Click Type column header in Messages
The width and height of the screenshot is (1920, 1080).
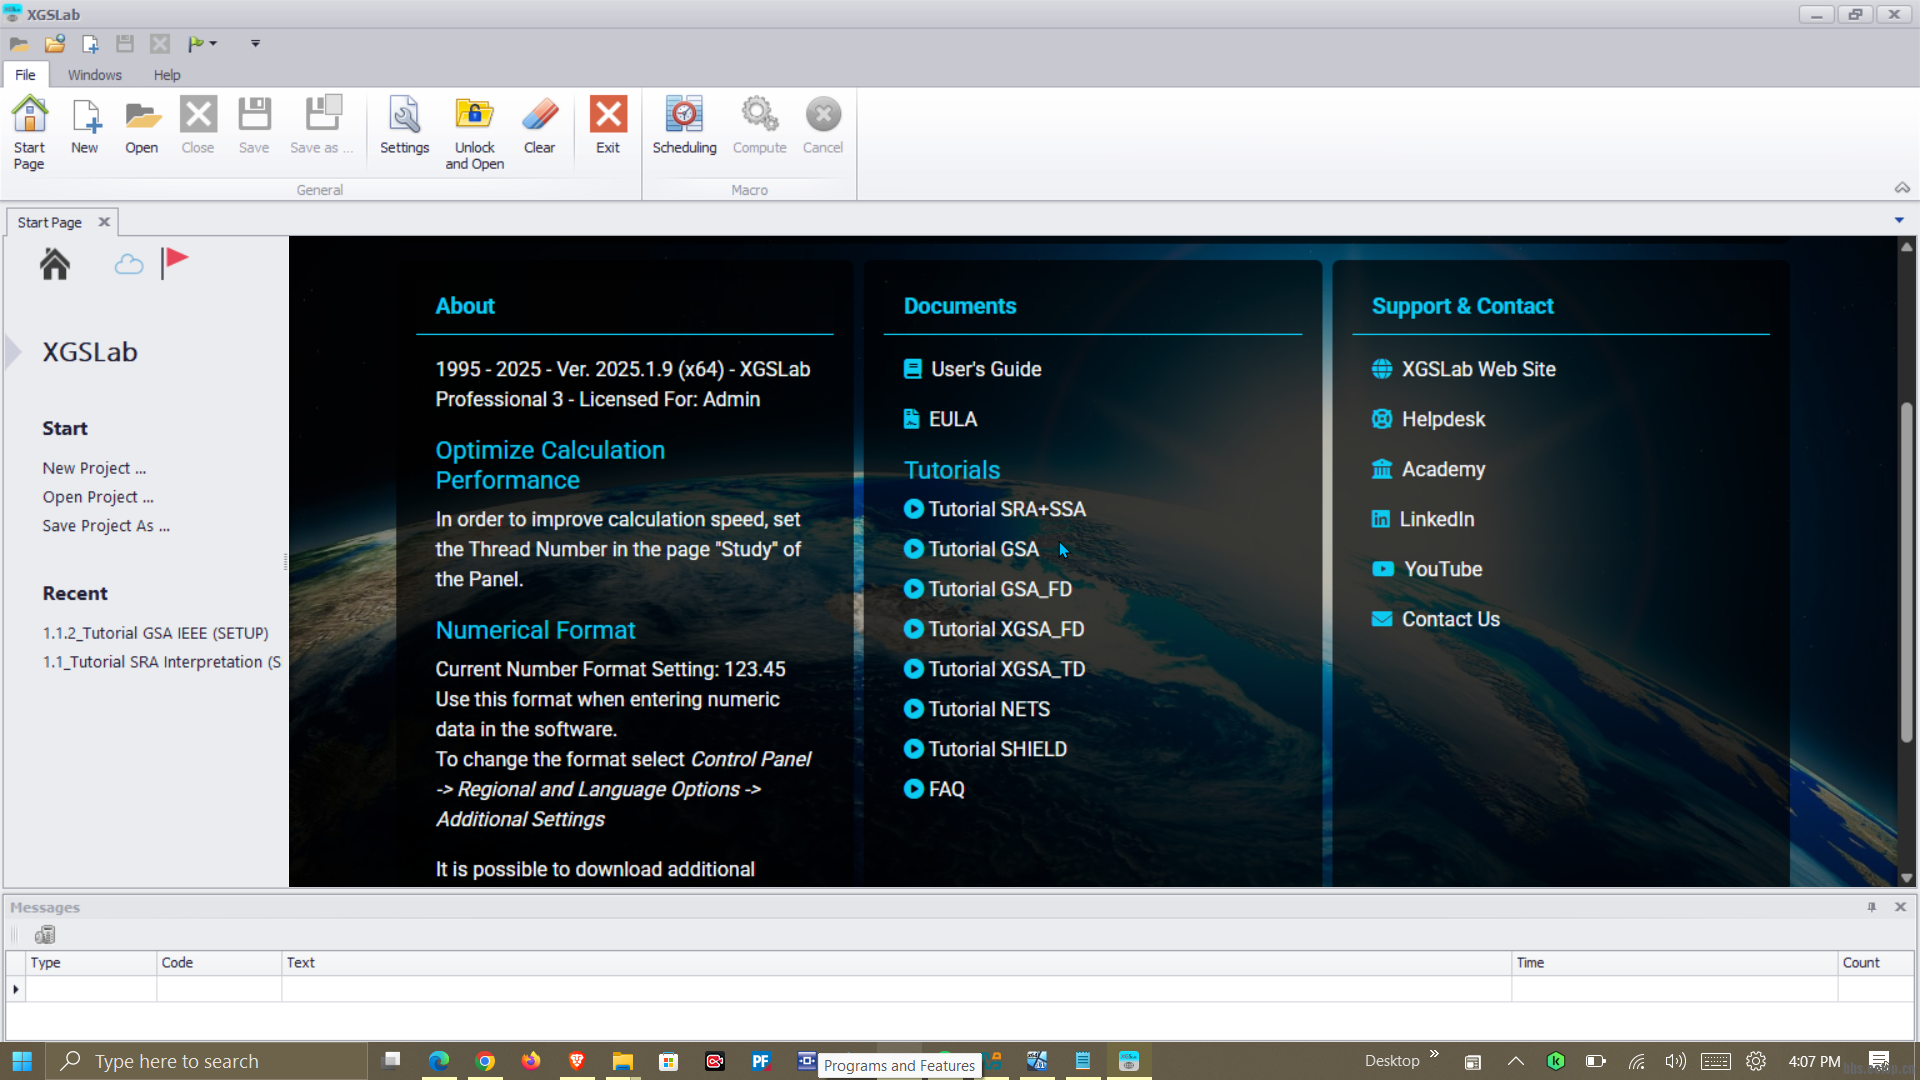click(x=91, y=963)
